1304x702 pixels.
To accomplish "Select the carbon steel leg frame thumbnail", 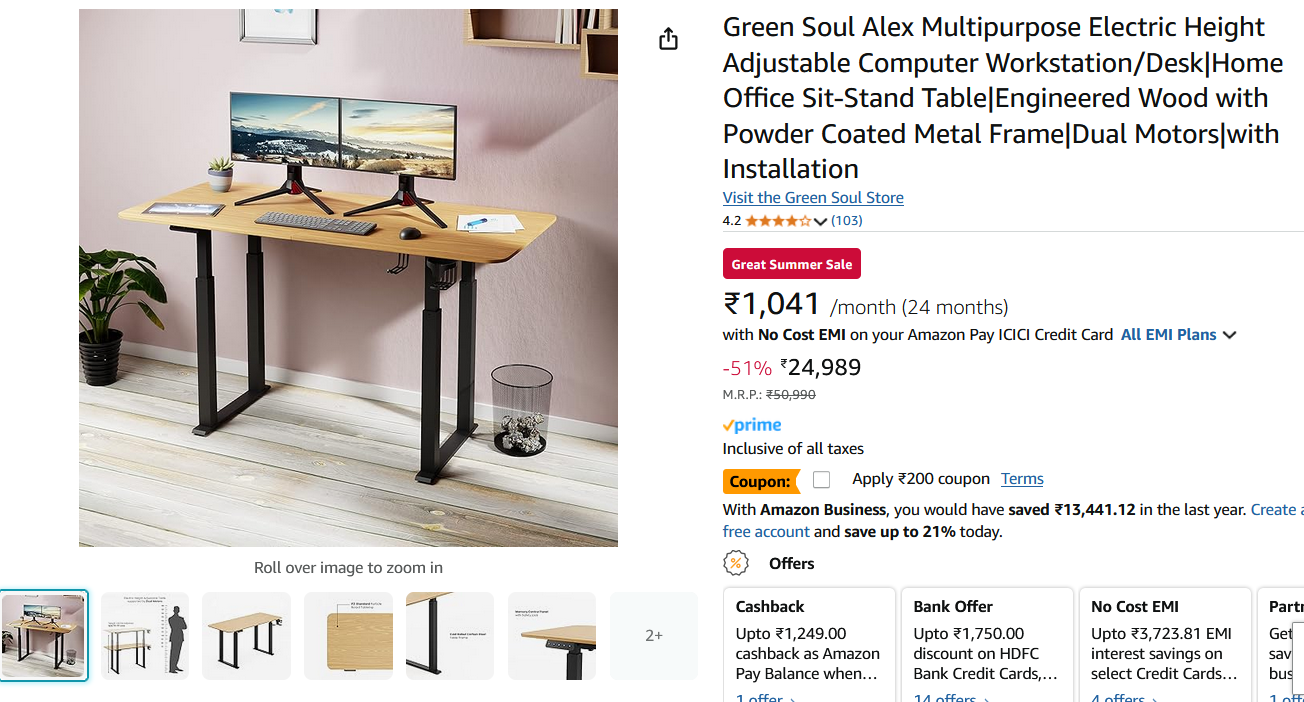I will click(x=450, y=636).
